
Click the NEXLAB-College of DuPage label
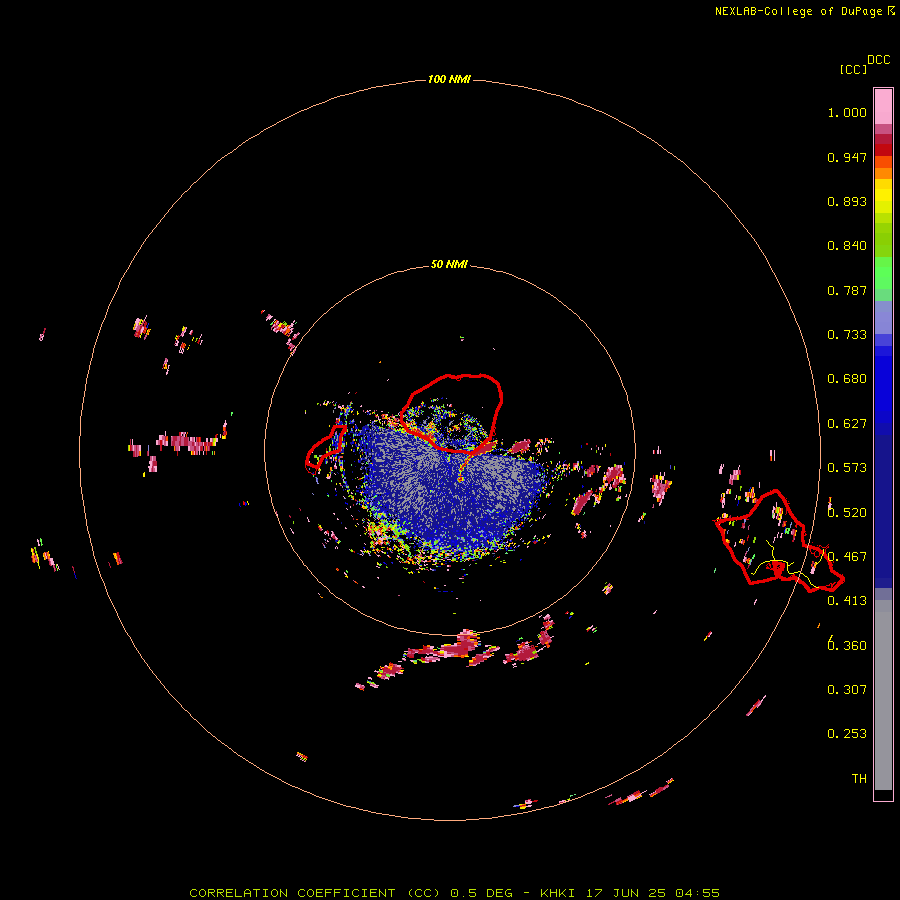[x=805, y=11]
